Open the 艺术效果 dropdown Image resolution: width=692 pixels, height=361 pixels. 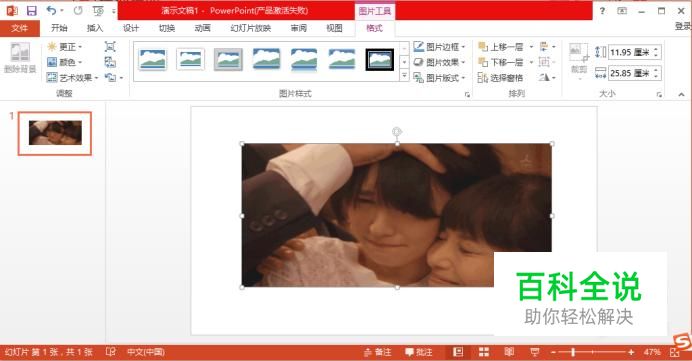pyautogui.click(x=73, y=78)
